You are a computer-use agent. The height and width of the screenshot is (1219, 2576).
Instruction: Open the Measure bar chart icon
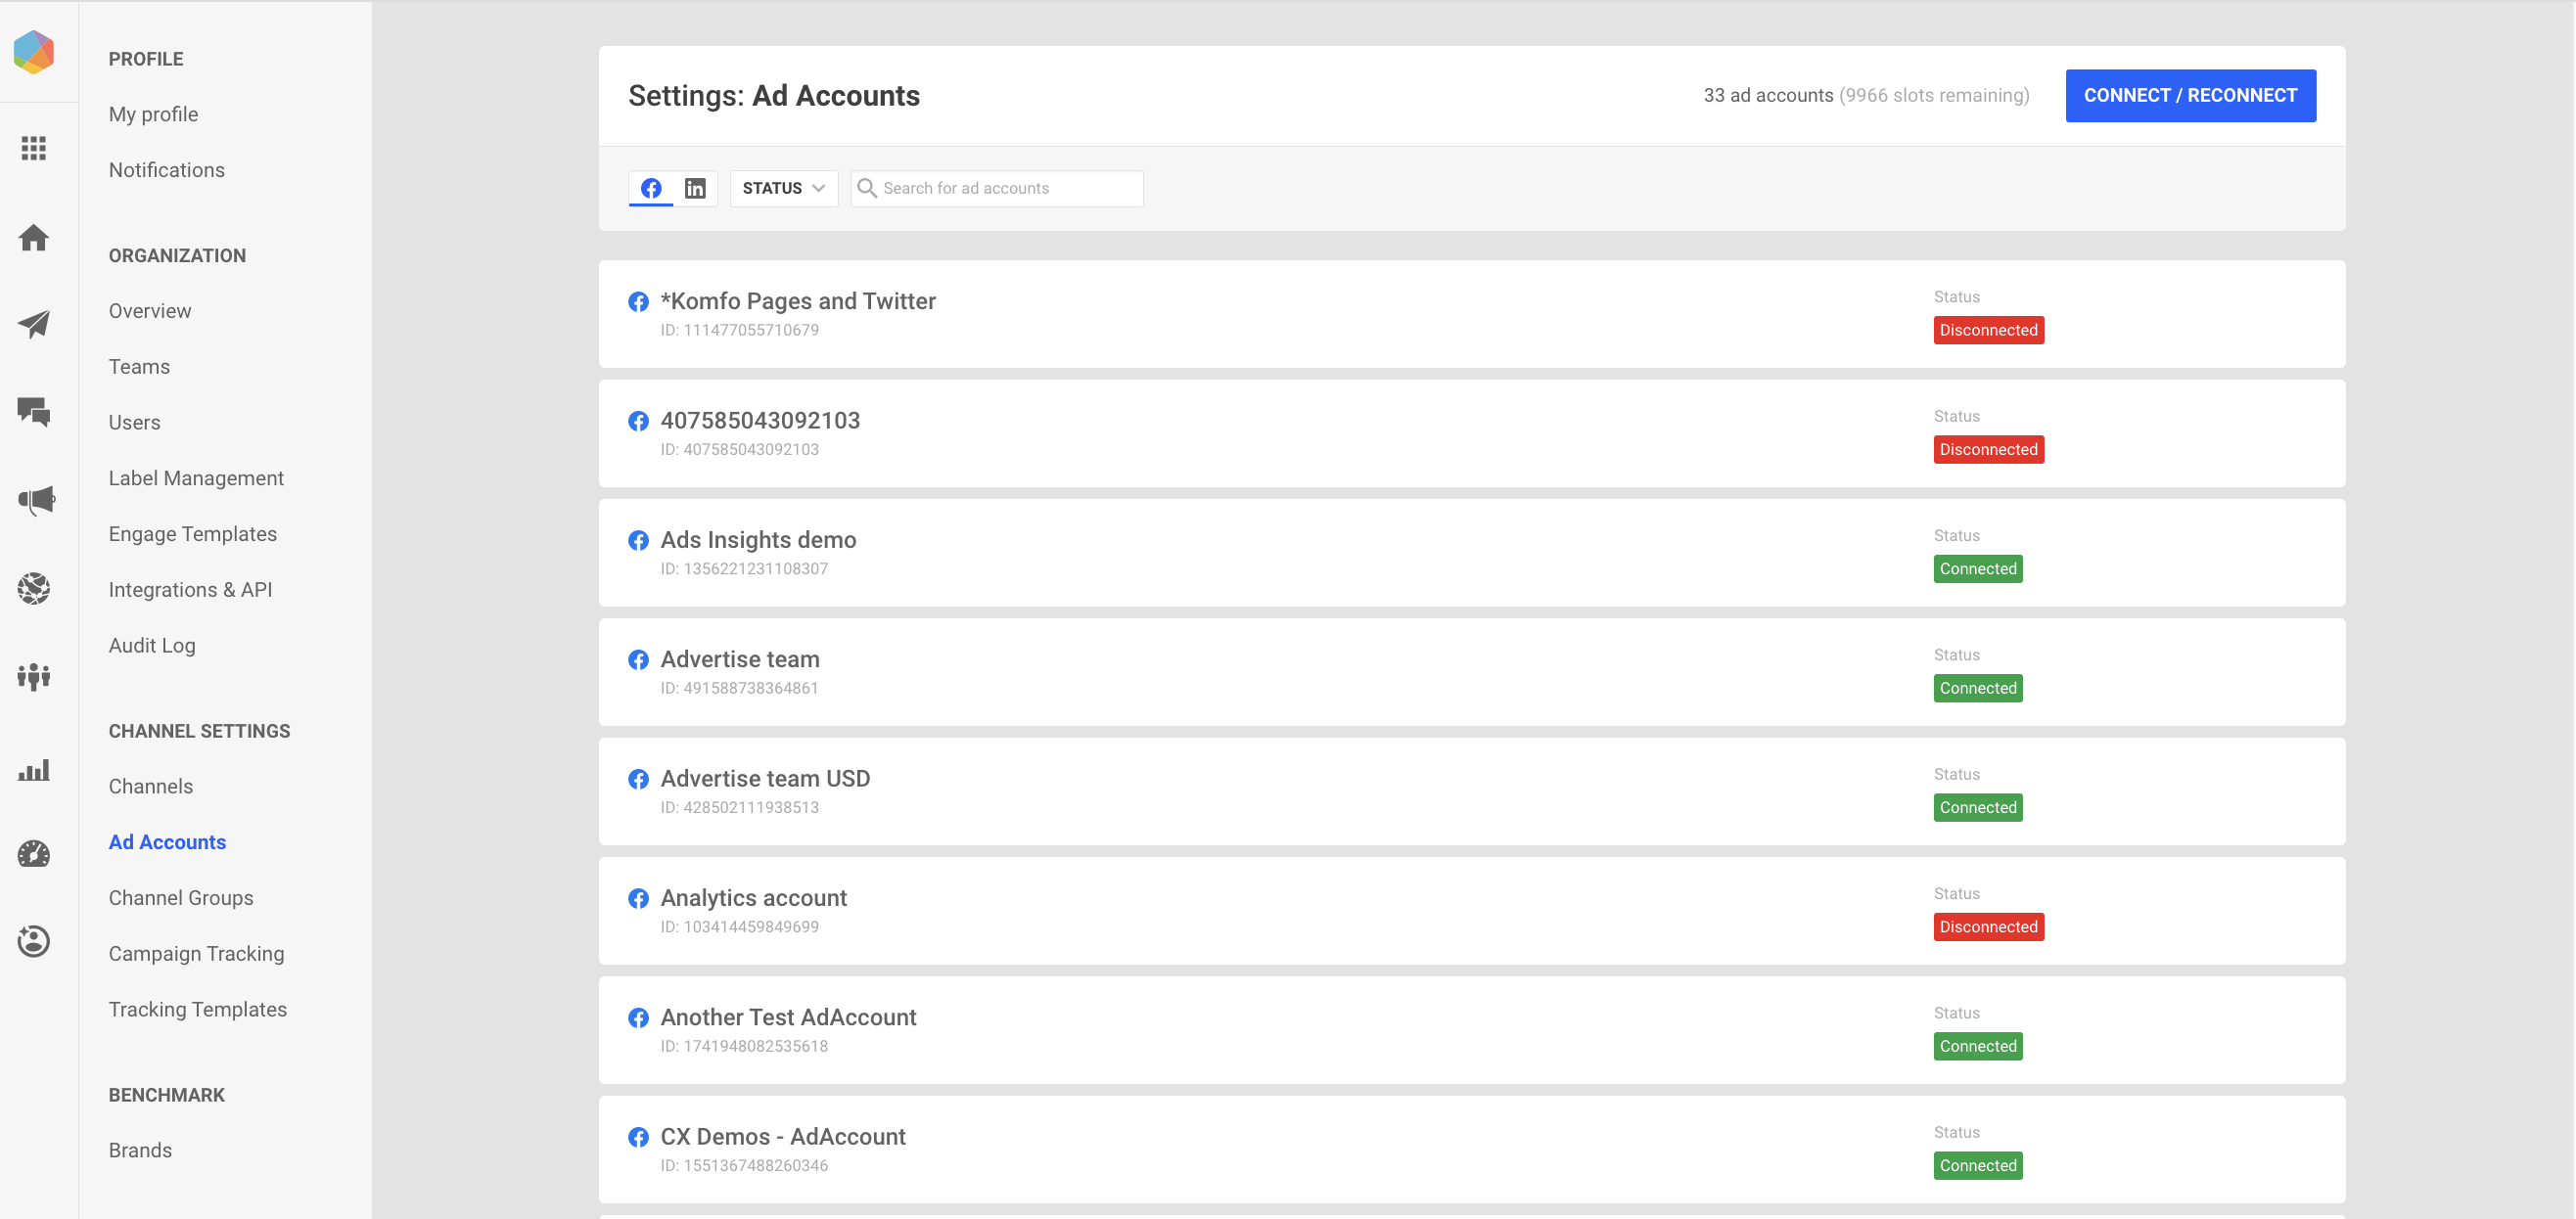pyautogui.click(x=34, y=770)
